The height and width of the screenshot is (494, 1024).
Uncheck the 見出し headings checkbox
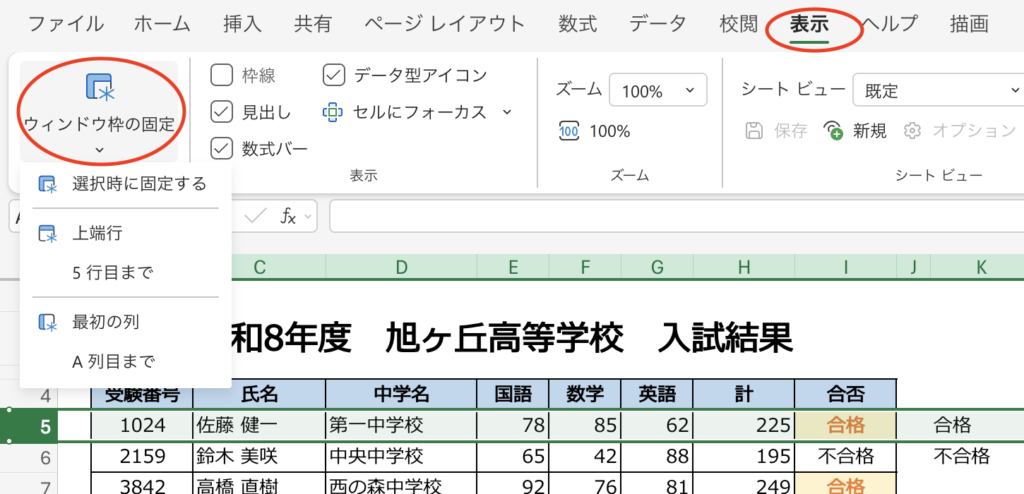point(222,112)
